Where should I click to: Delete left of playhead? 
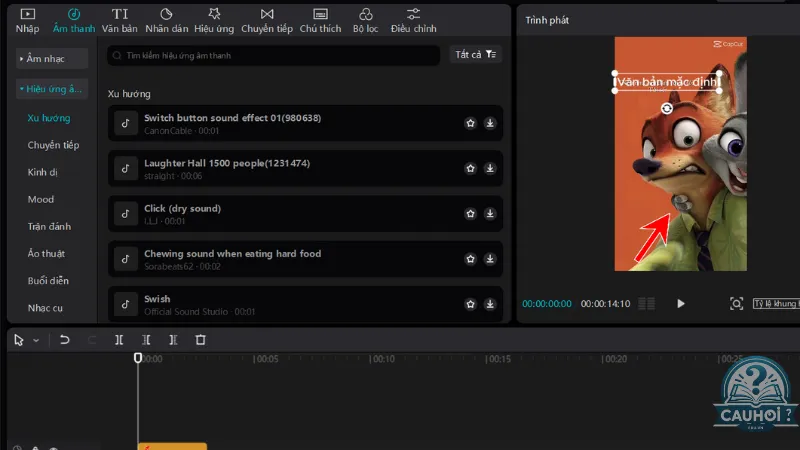tap(146, 340)
